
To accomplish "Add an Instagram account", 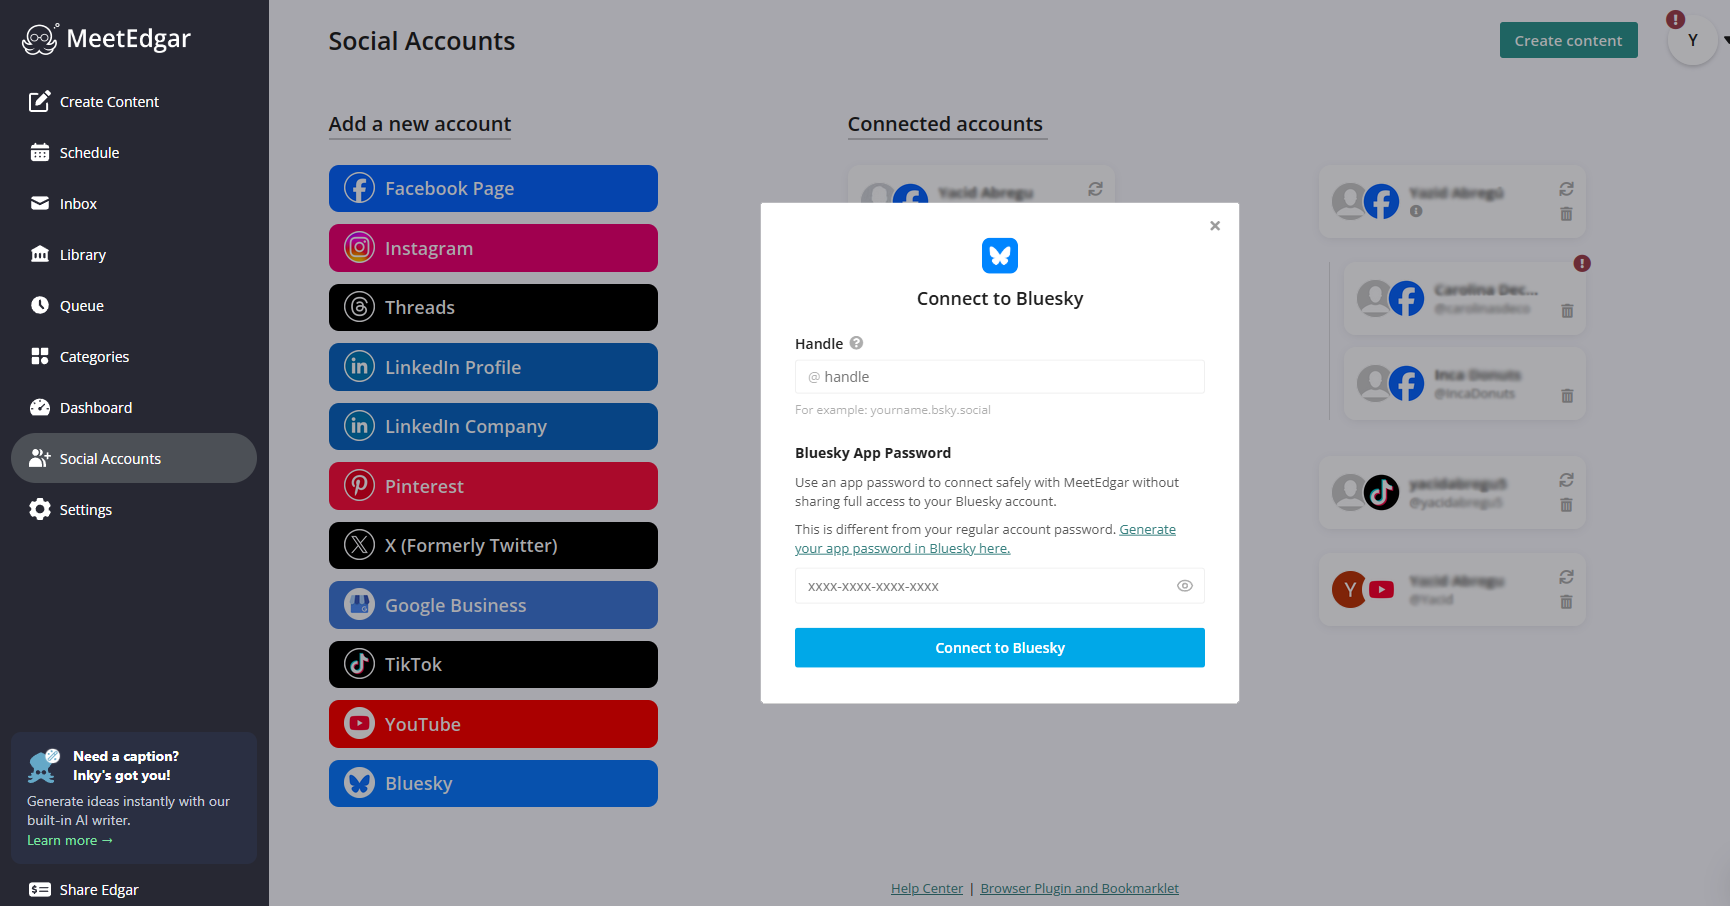I will click(493, 248).
